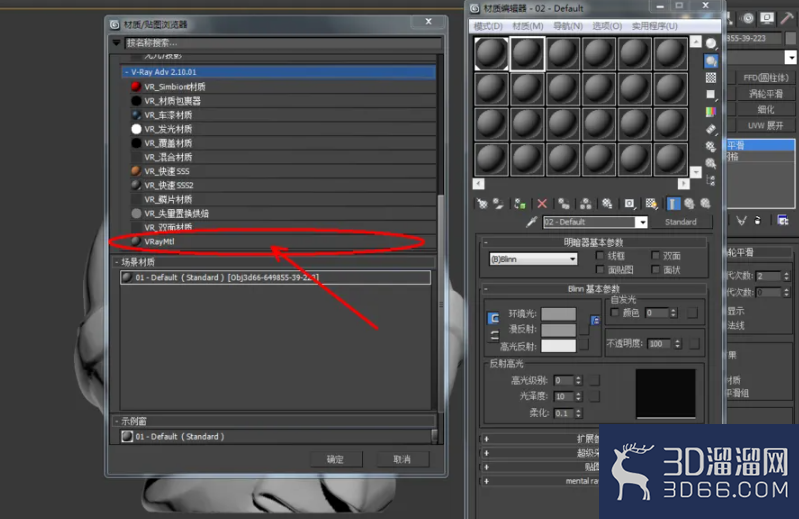Click the 按名称搜索 search field
Image resolution: width=799 pixels, height=519 pixels.
(x=283, y=43)
